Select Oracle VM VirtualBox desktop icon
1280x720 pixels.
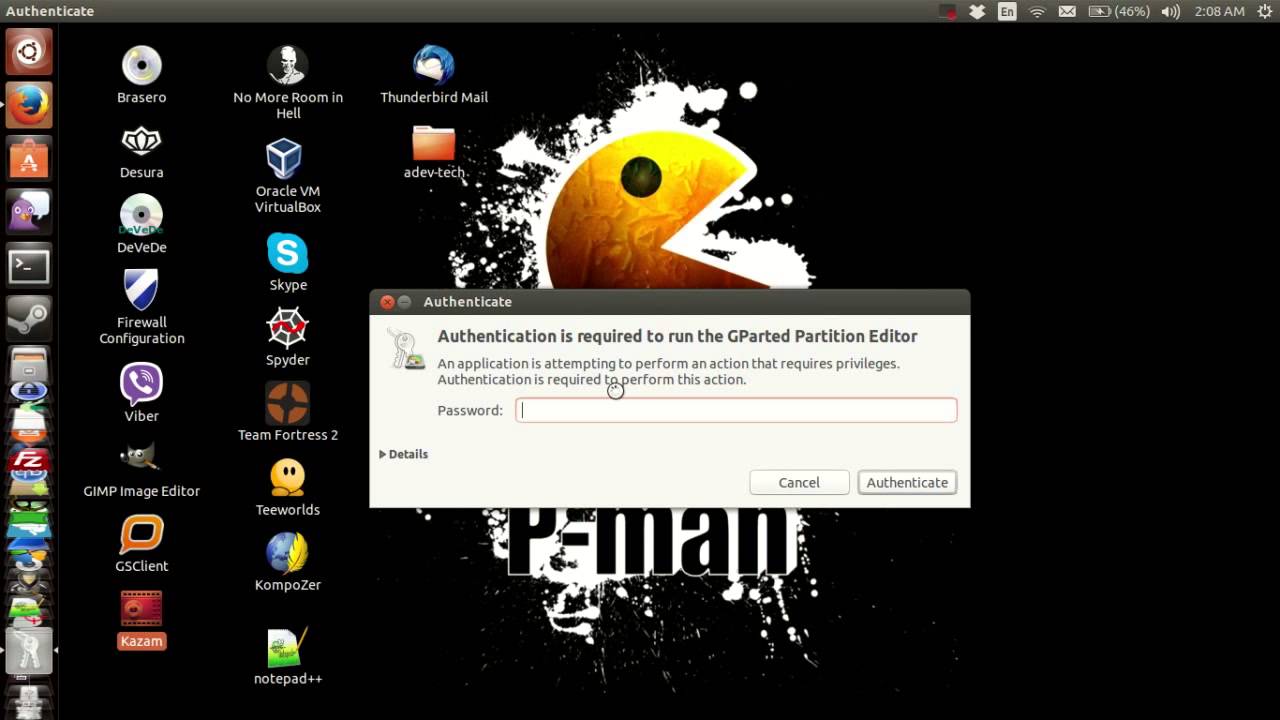point(288,176)
